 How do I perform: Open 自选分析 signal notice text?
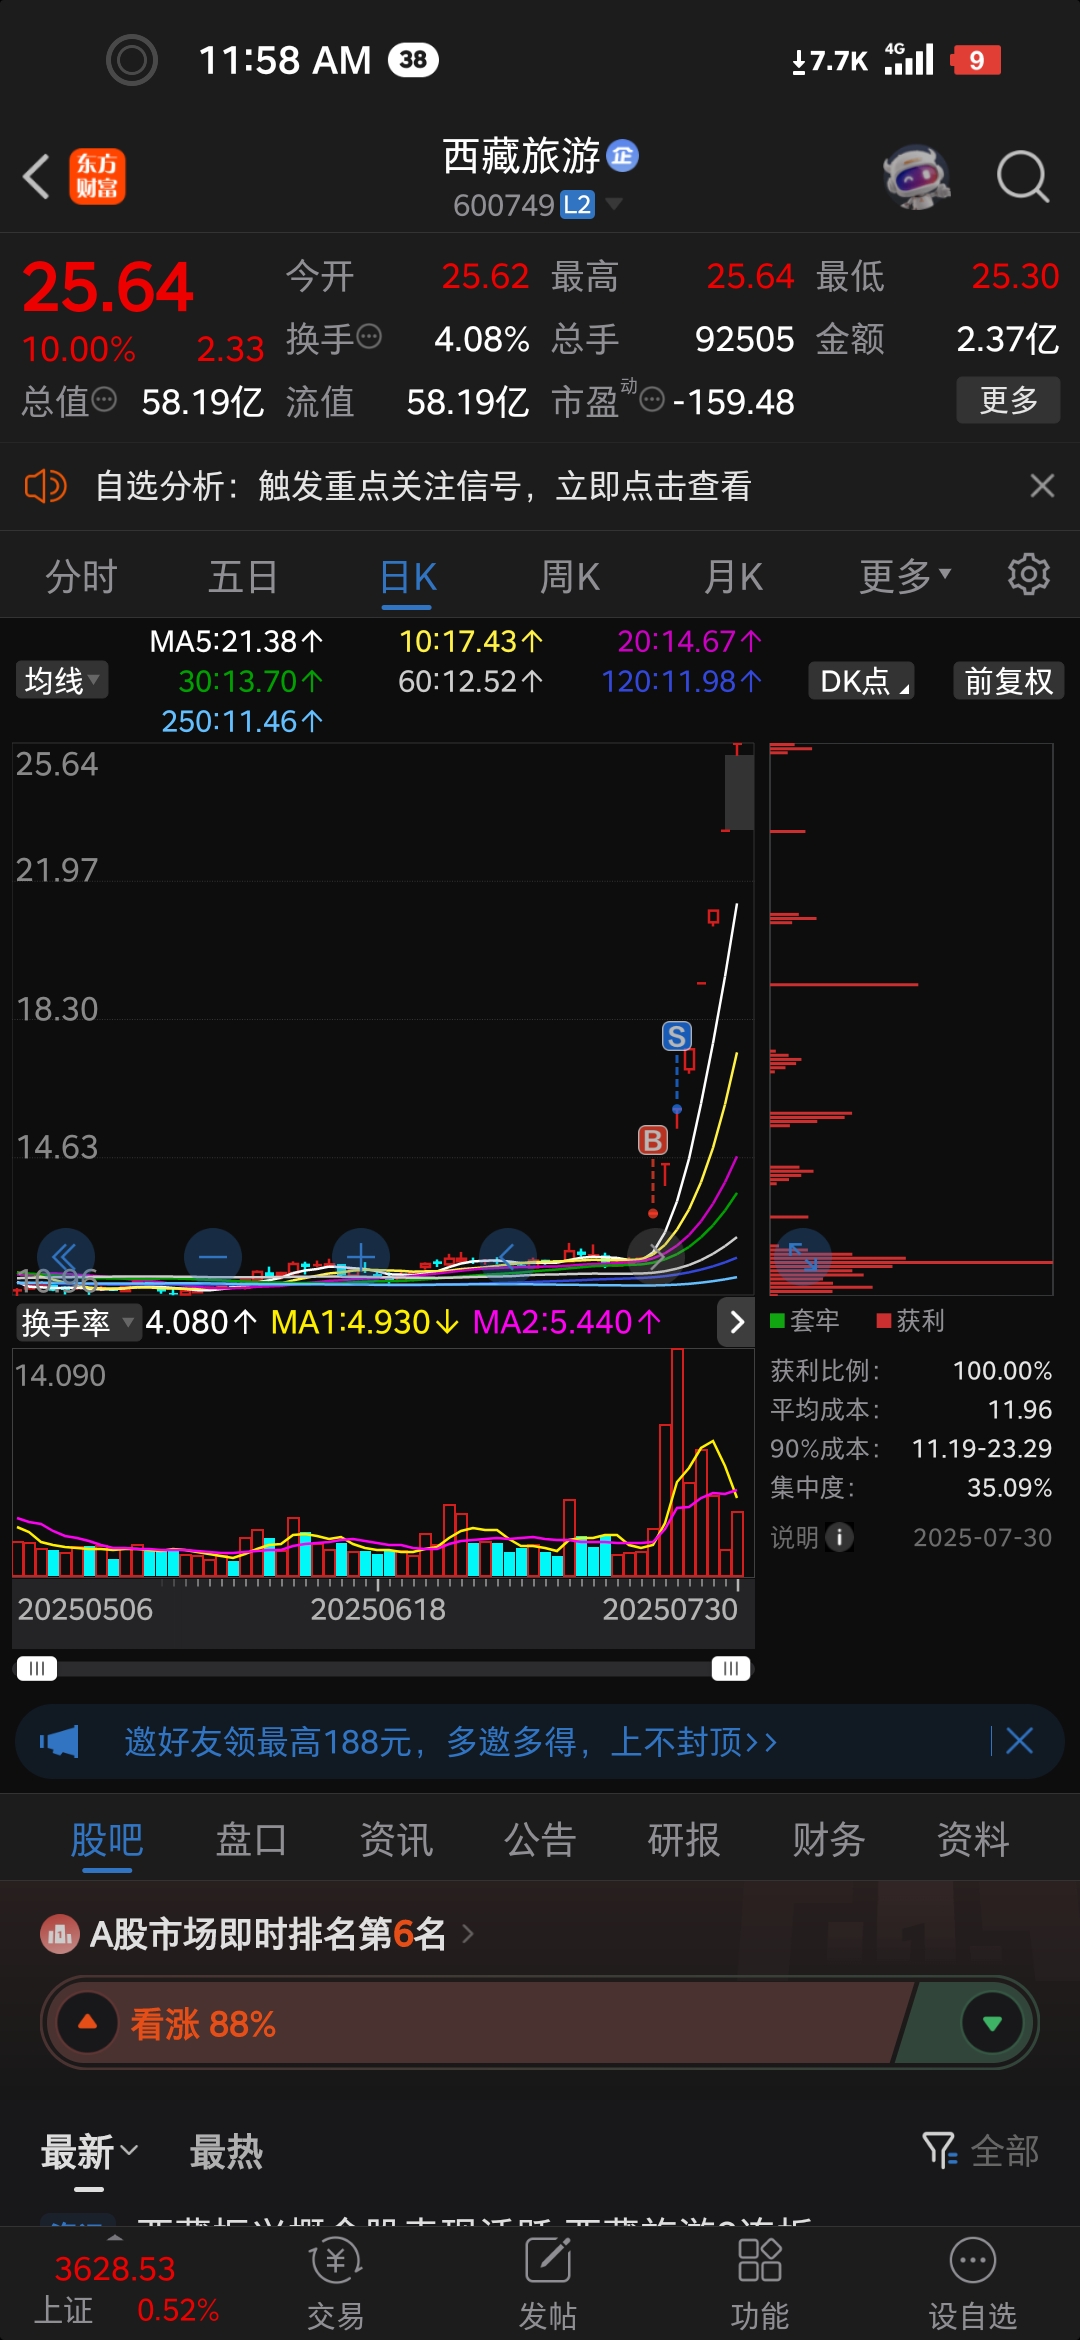pos(423,487)
